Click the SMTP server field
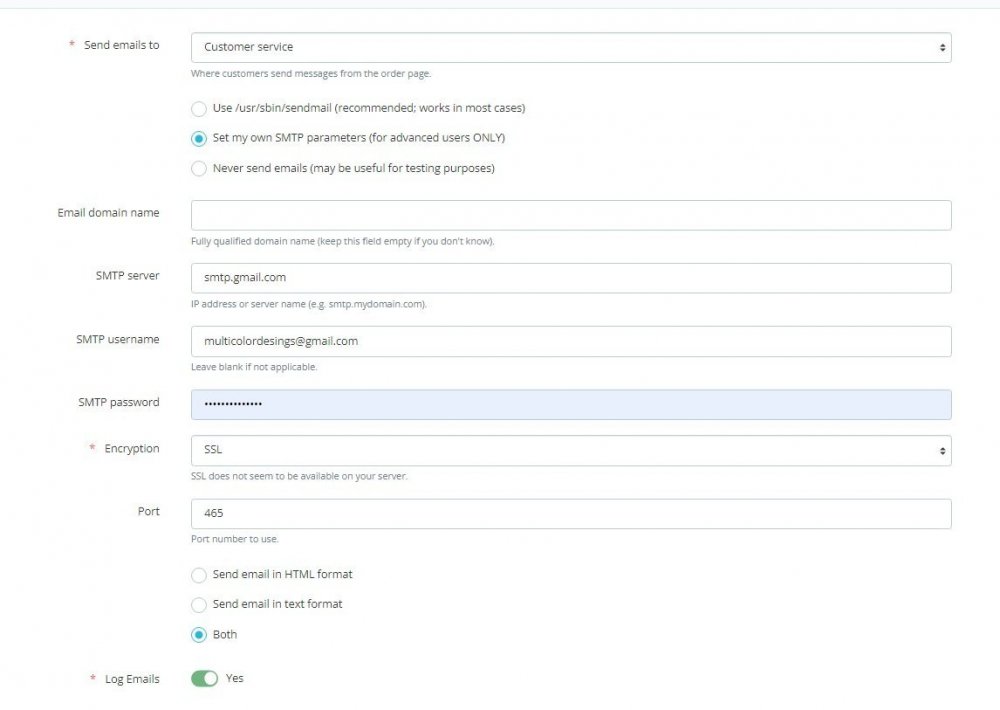The height and width of the screenshot is (710, 1000). [570, 277]
